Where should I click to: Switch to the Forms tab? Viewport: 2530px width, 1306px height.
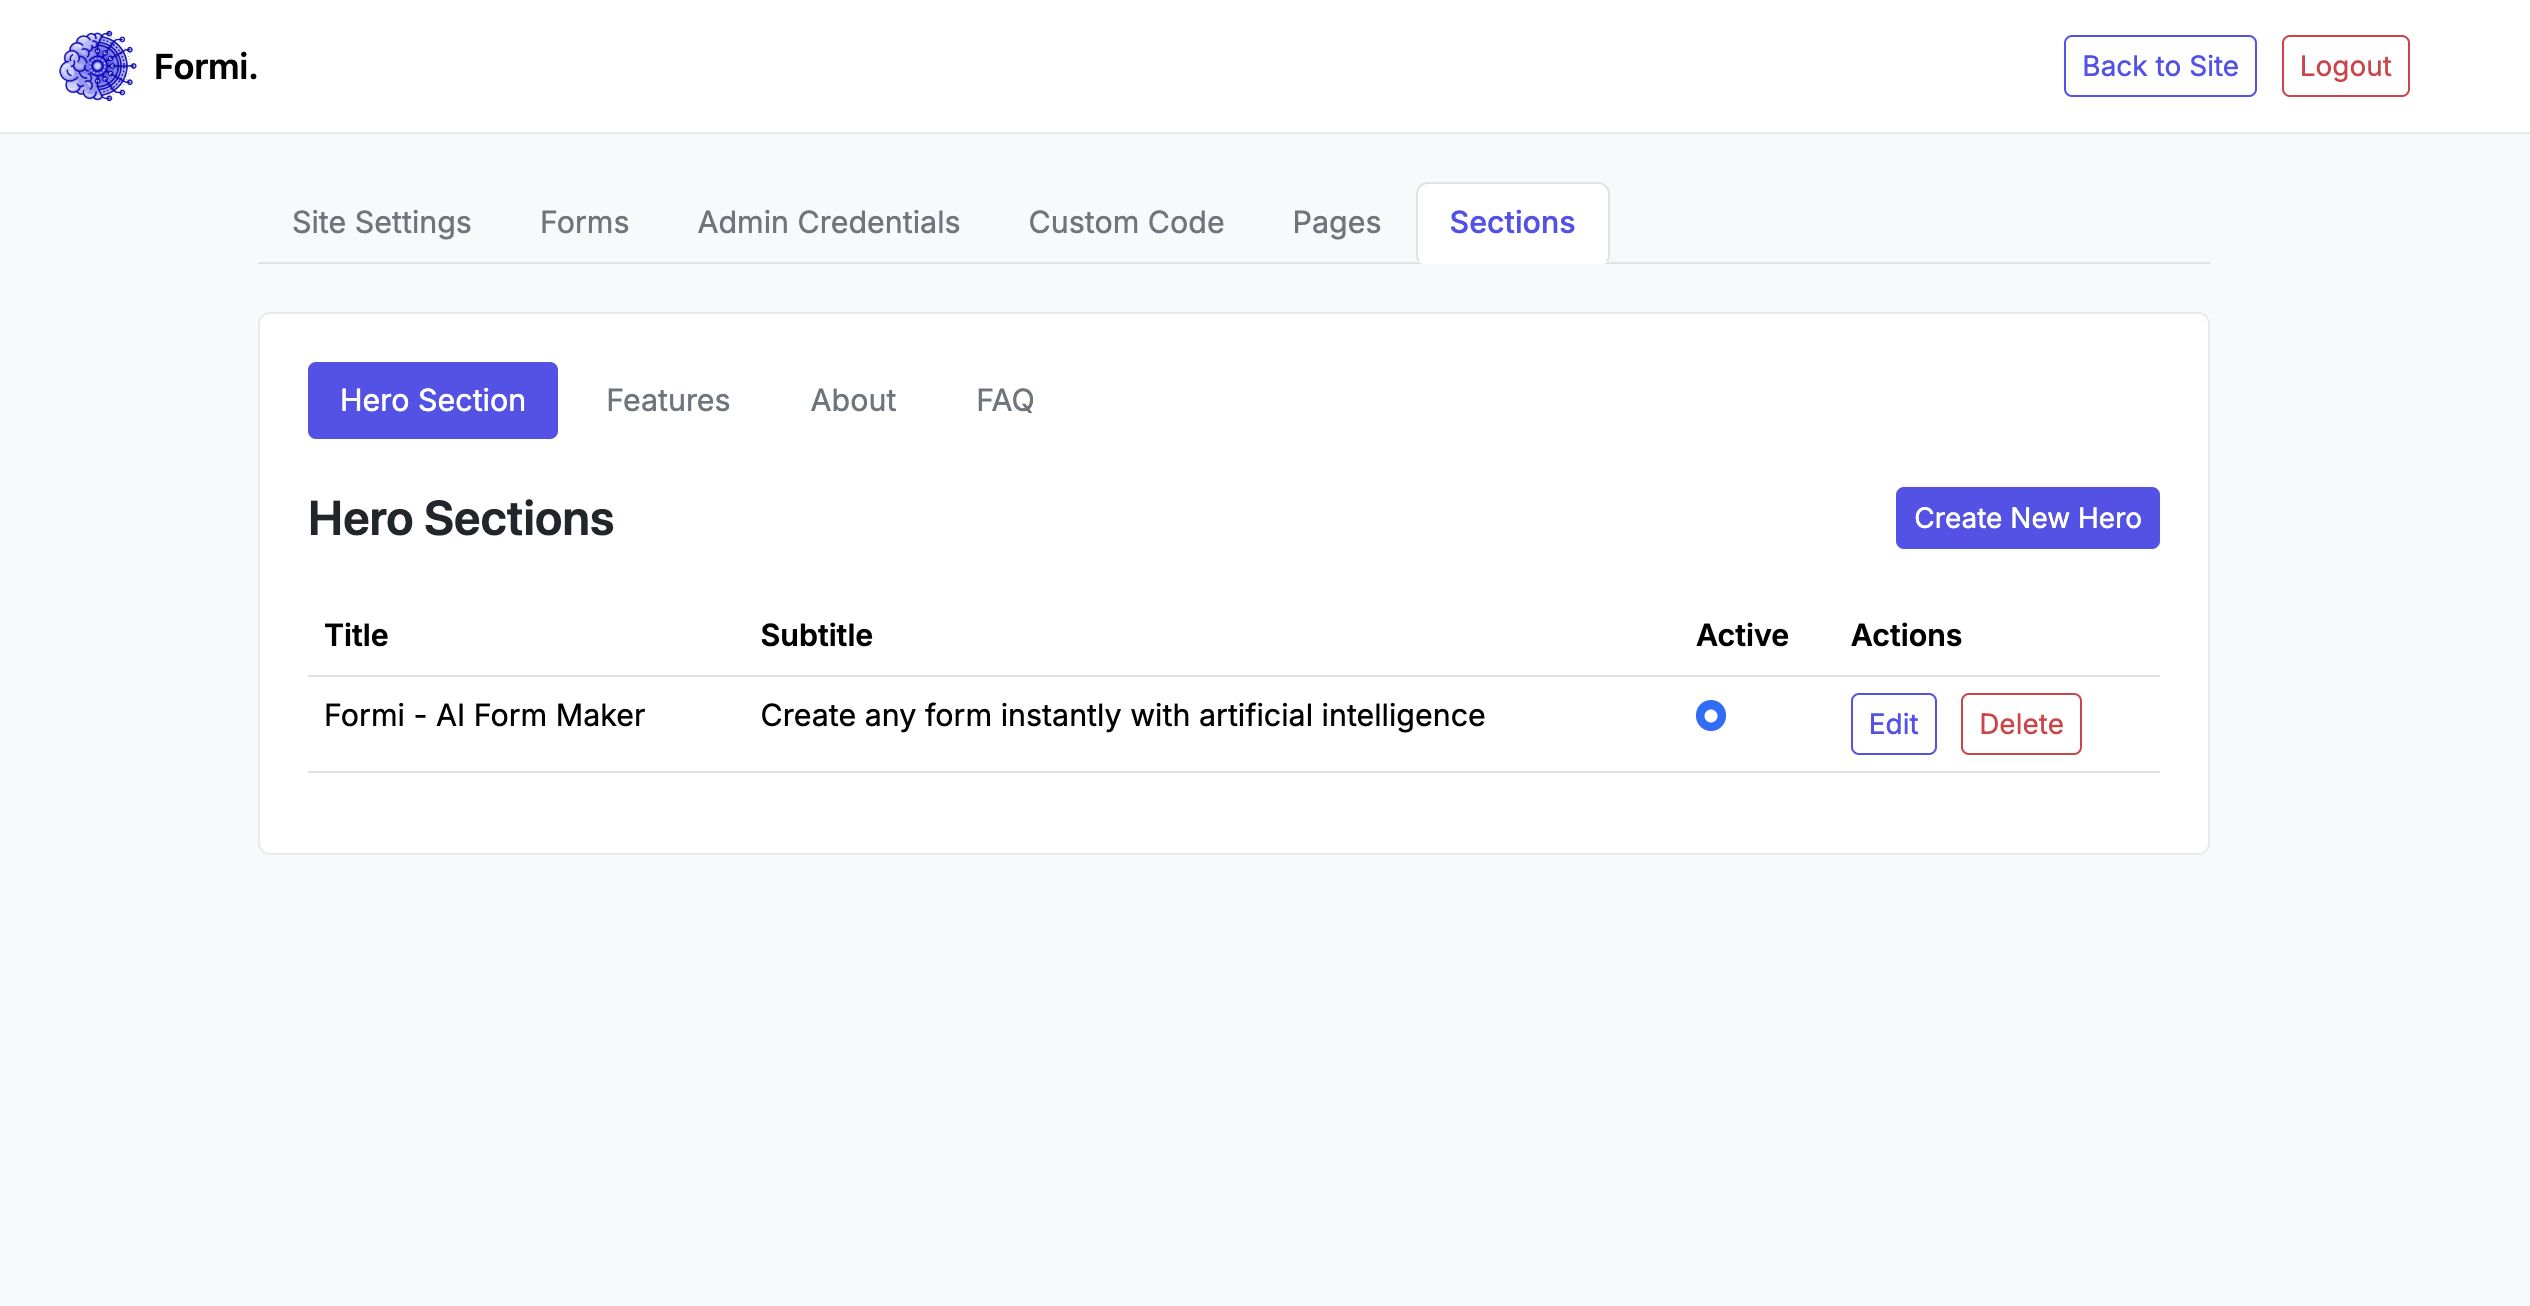(x=584, y=222)
